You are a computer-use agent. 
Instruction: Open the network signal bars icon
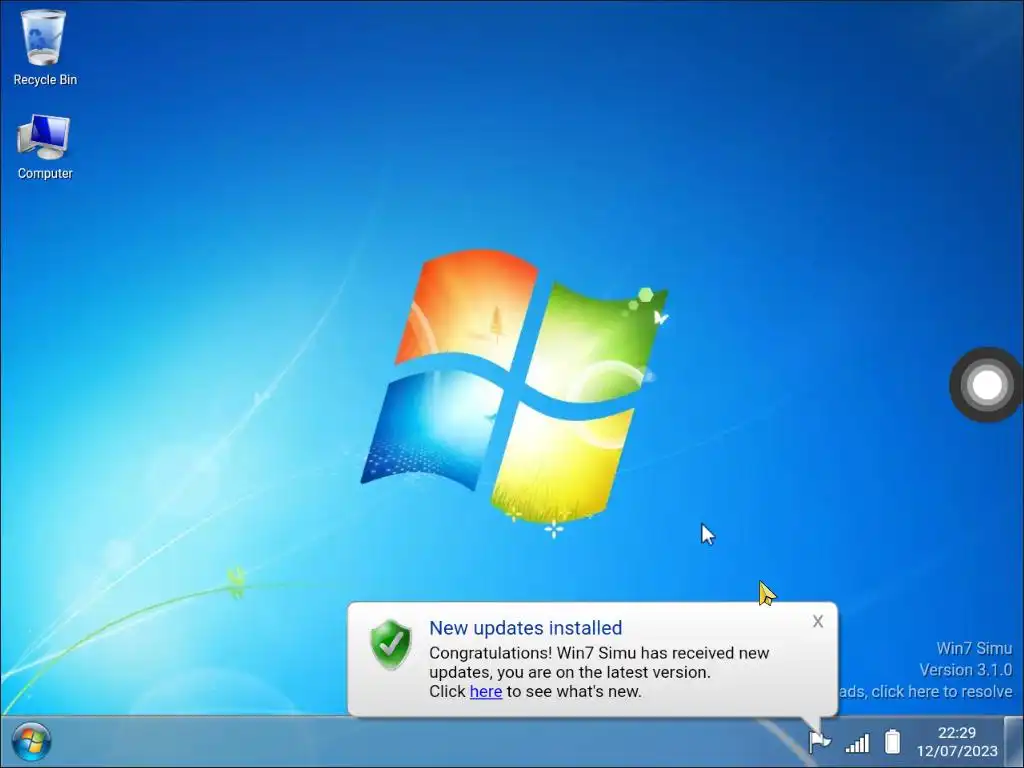[857, 743]
